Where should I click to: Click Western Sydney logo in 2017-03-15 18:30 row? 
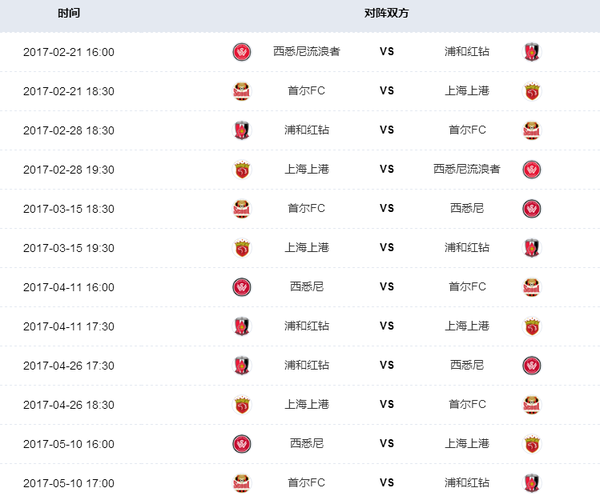531,208
